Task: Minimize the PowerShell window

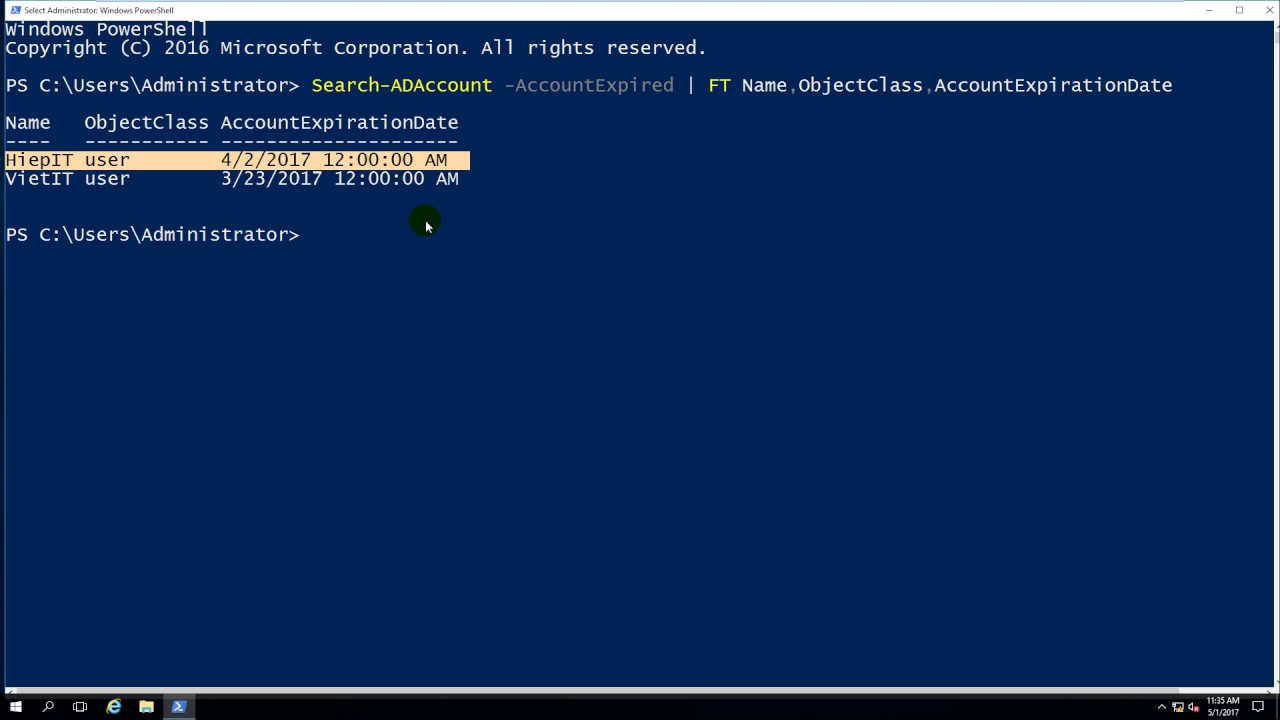Action: pos(1209,10)
